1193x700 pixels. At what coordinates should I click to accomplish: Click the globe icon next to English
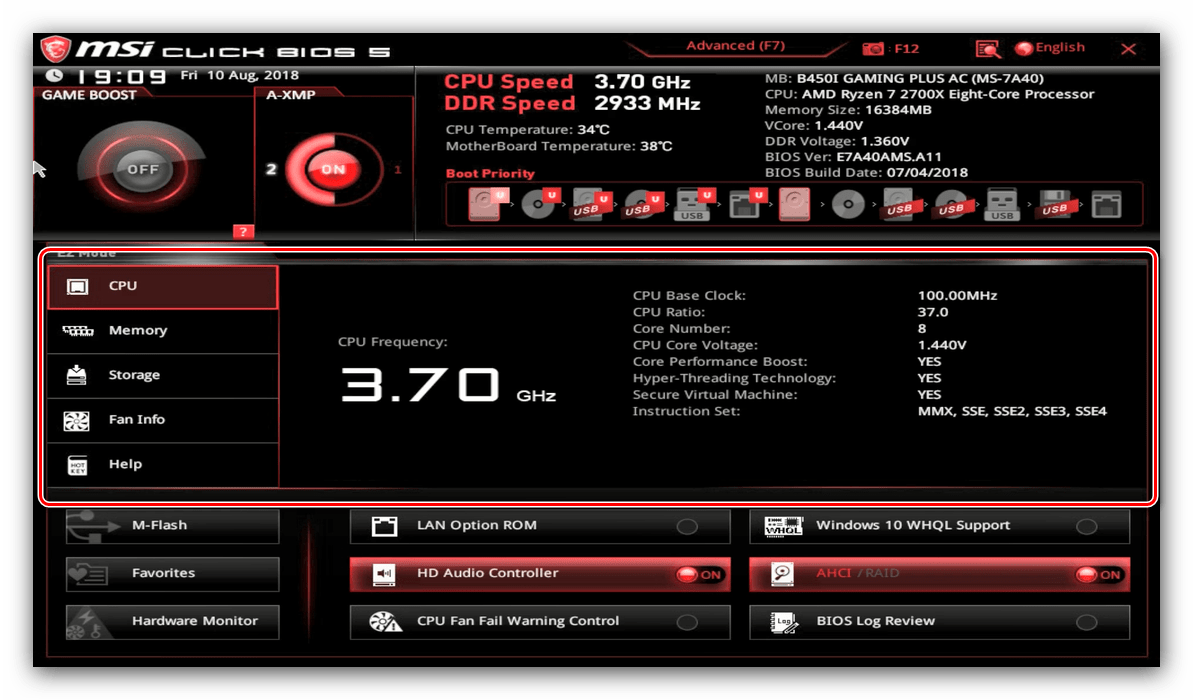[1023, 48]
